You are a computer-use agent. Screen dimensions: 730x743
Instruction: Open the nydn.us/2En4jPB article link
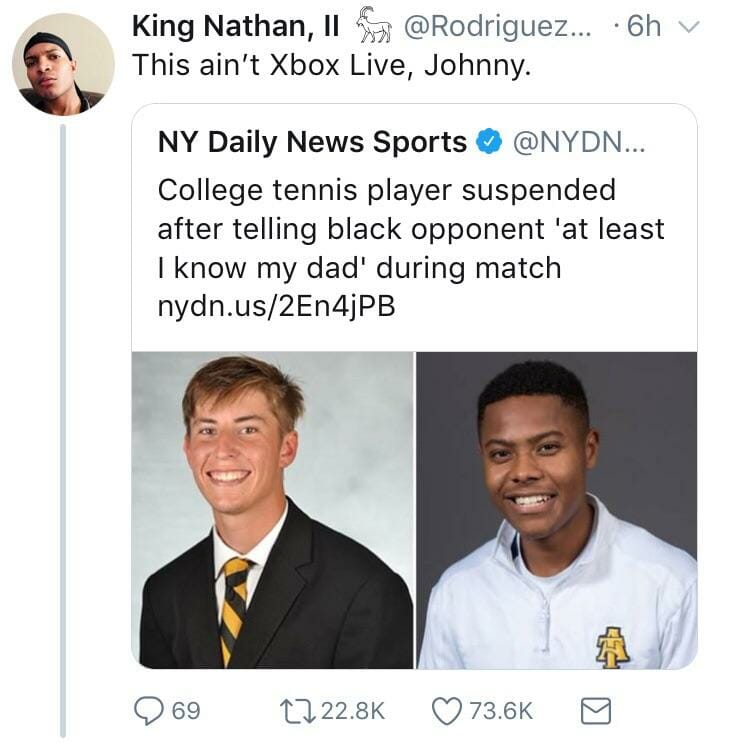pos(276,307)
